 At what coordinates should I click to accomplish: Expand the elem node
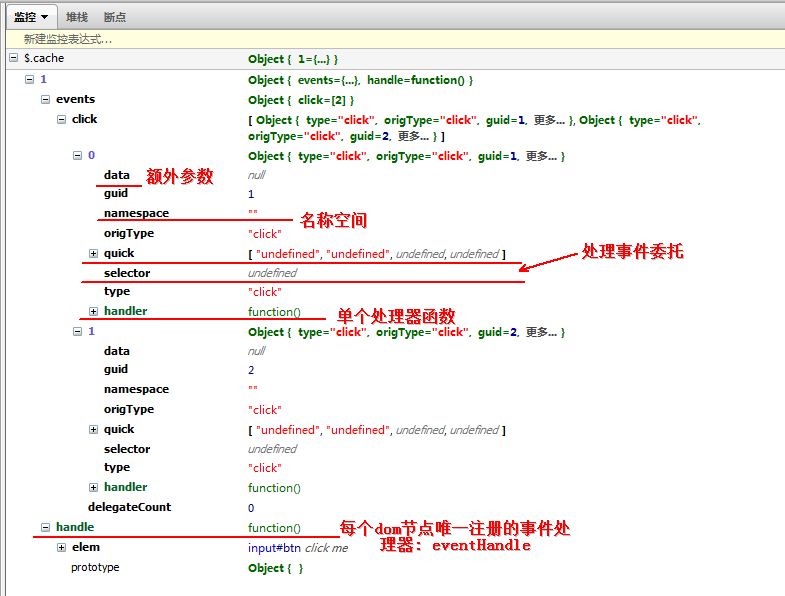tap(61, 548)
